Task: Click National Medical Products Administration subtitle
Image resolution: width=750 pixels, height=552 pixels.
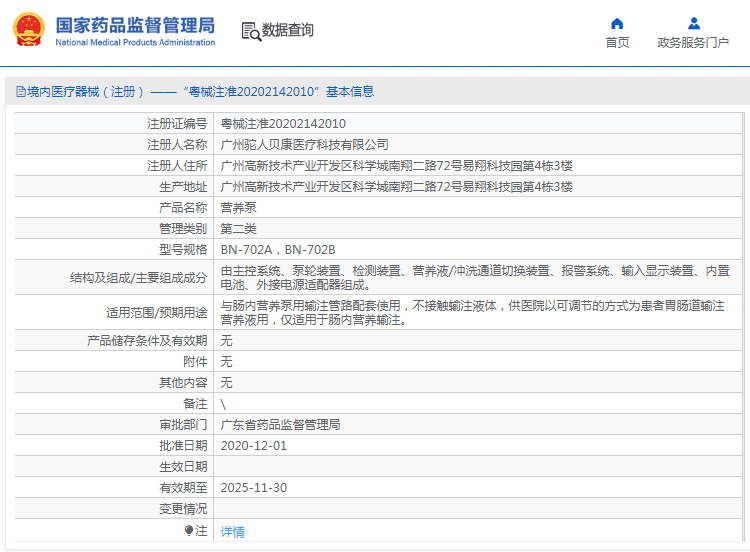Action: coord(135,43)
